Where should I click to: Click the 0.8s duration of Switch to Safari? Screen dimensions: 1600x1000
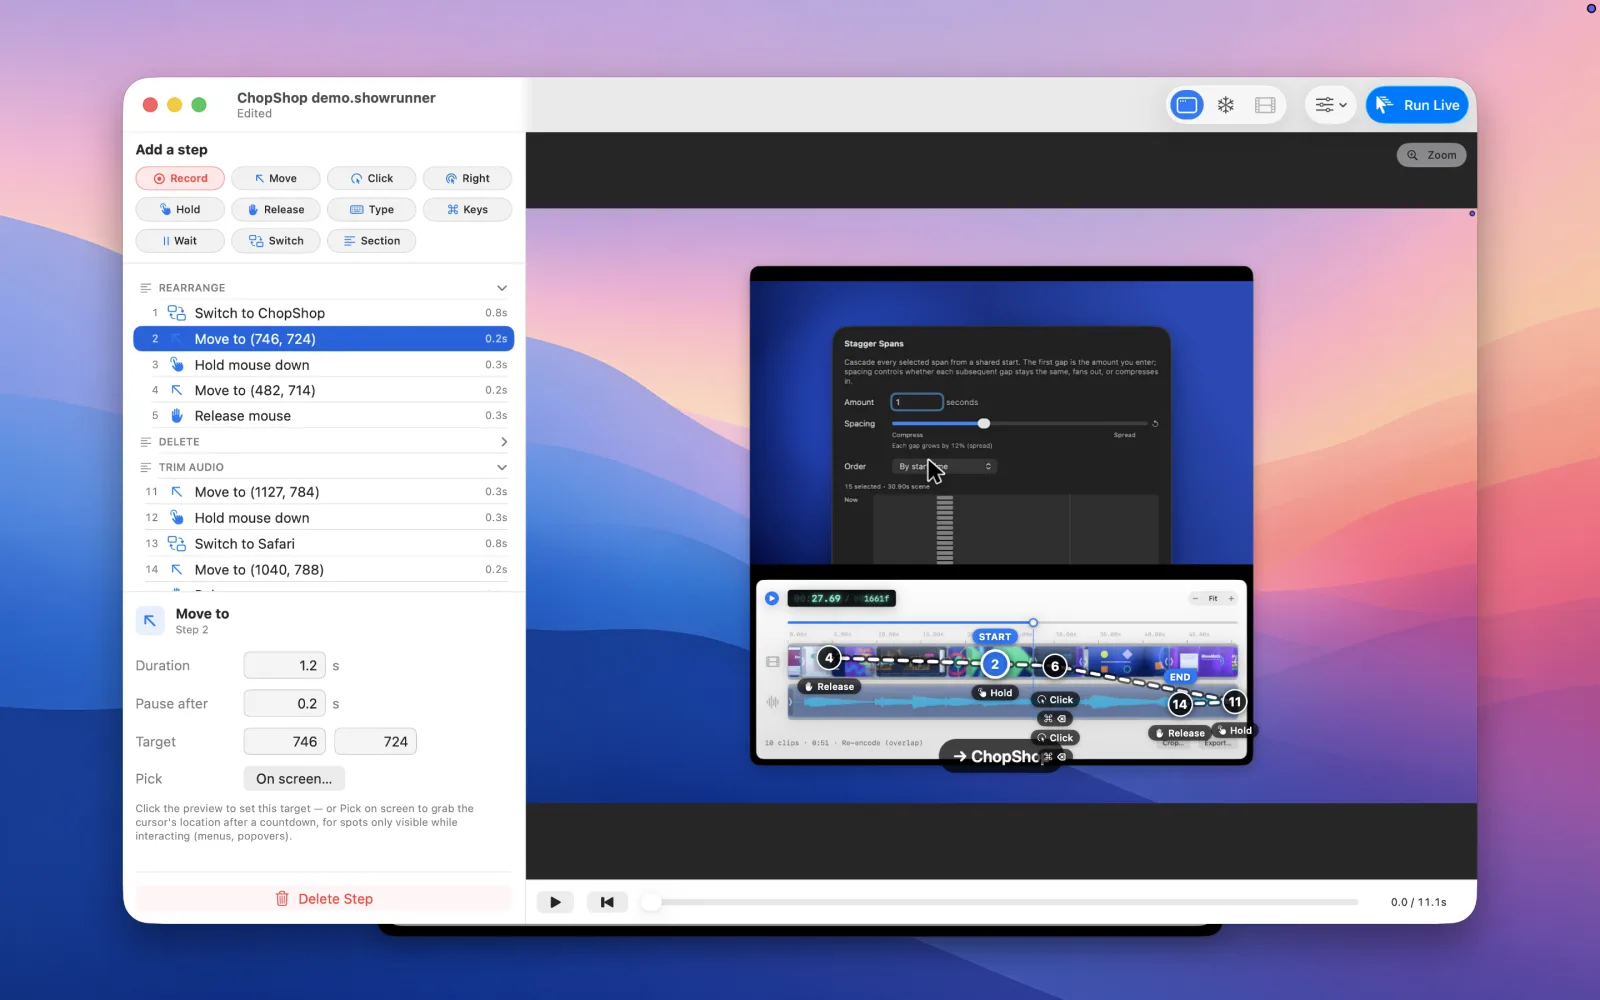pos(496,544)
